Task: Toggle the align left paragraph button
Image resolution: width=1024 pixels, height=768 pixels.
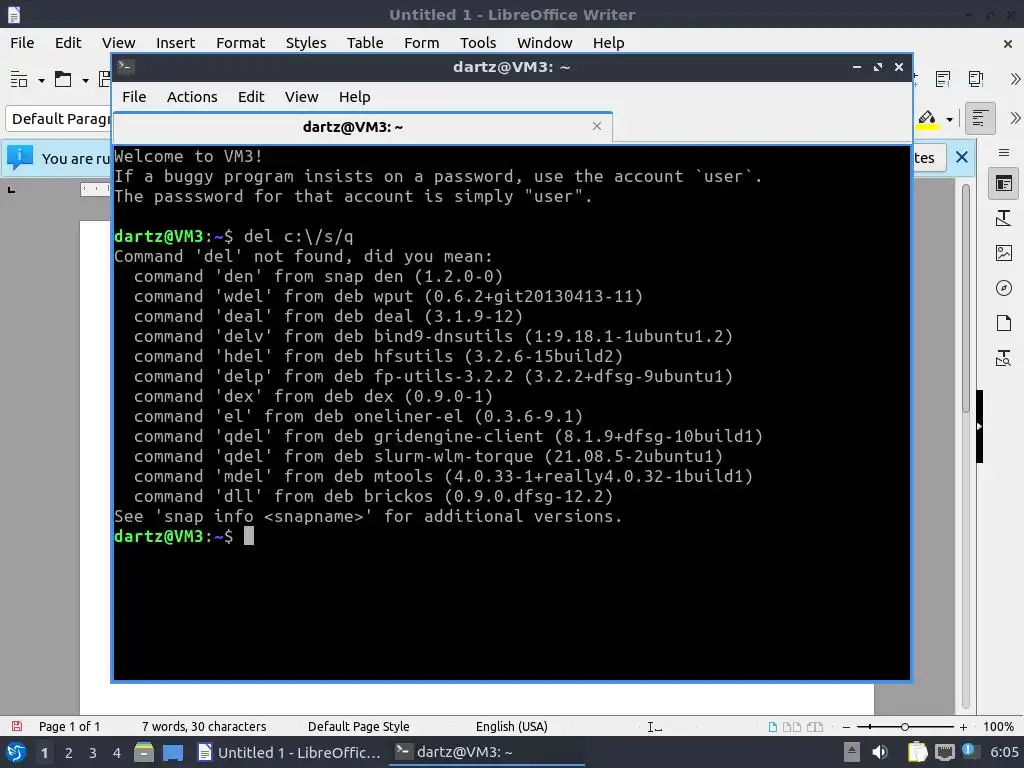Action: (980, 119)
